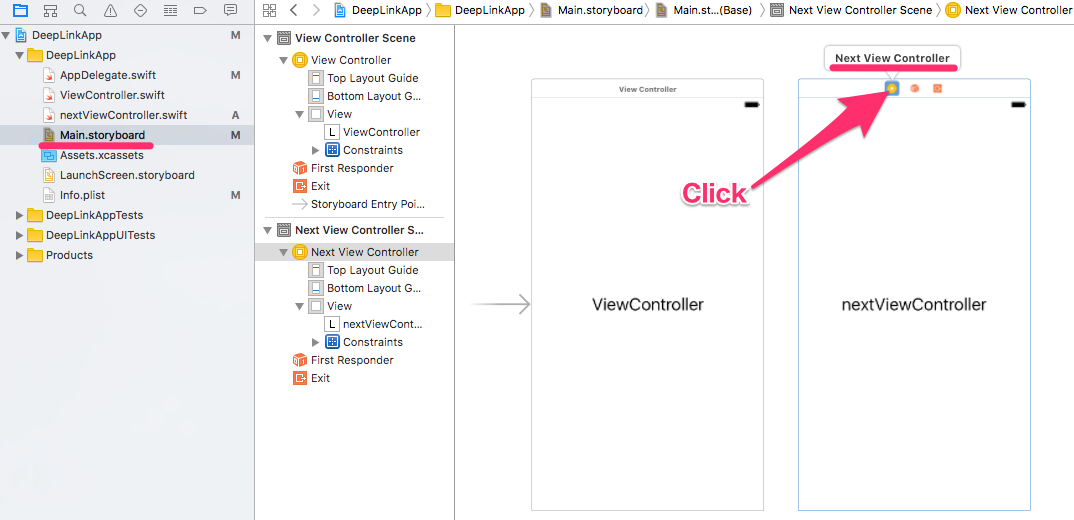The image size is (1074, 520).
Task: Expand Constraints under View Controller's View
Action: click(316, 150)
